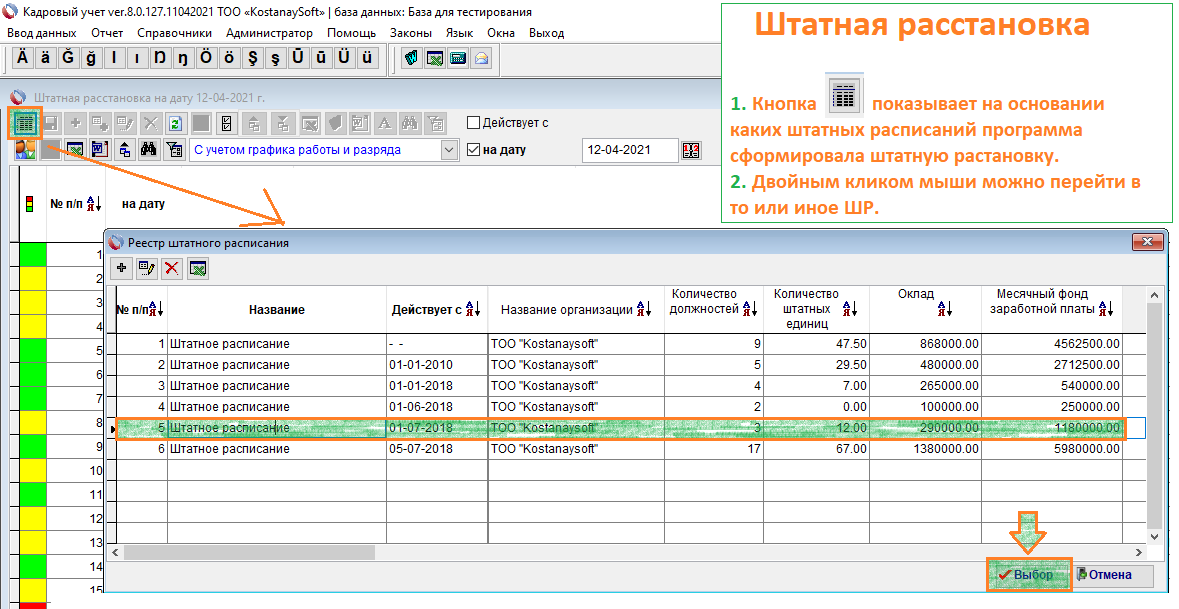Click the refresh icon with green arrows
The width and height of the screenshot is (1179, 609).
175,123
